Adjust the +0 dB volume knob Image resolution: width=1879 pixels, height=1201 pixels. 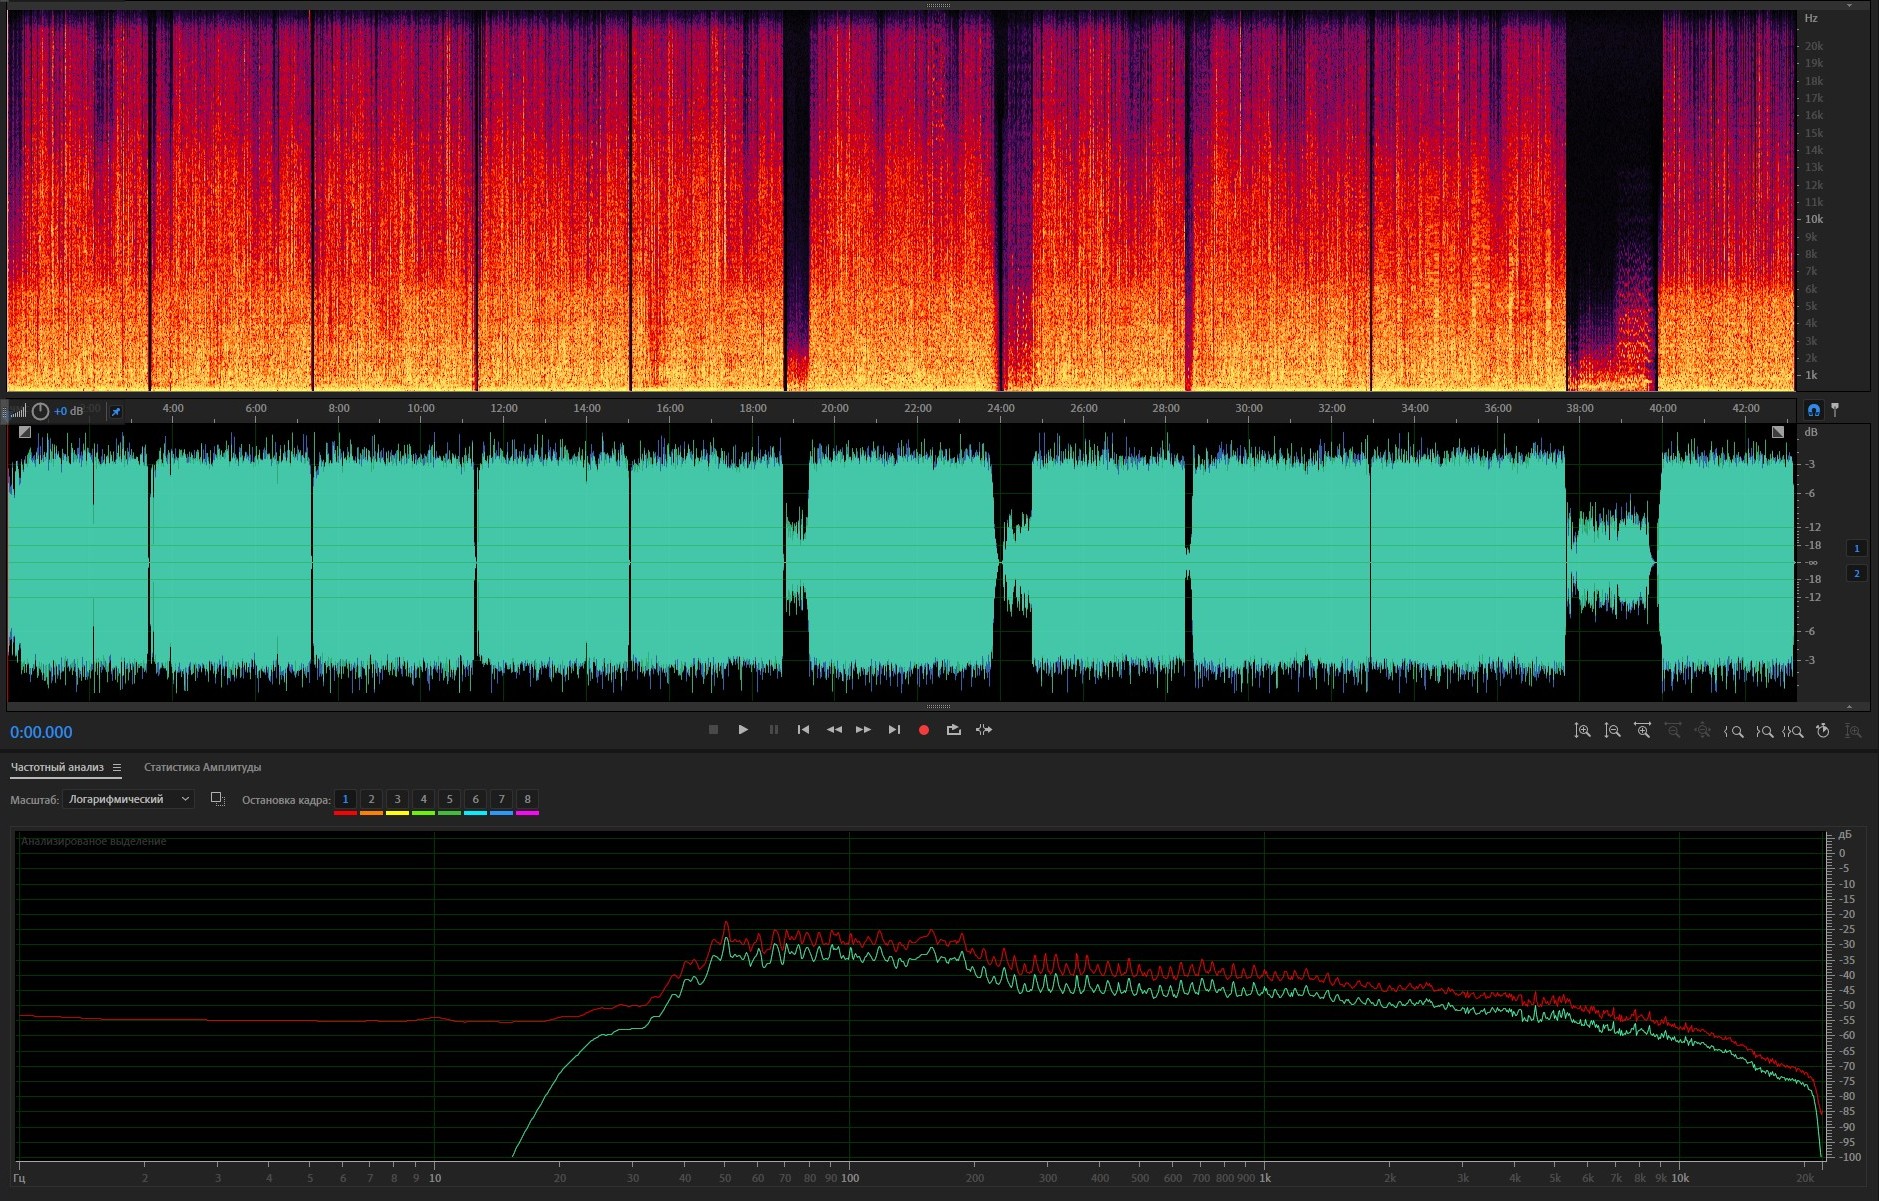pyautogui.click(x=40, y=411)
